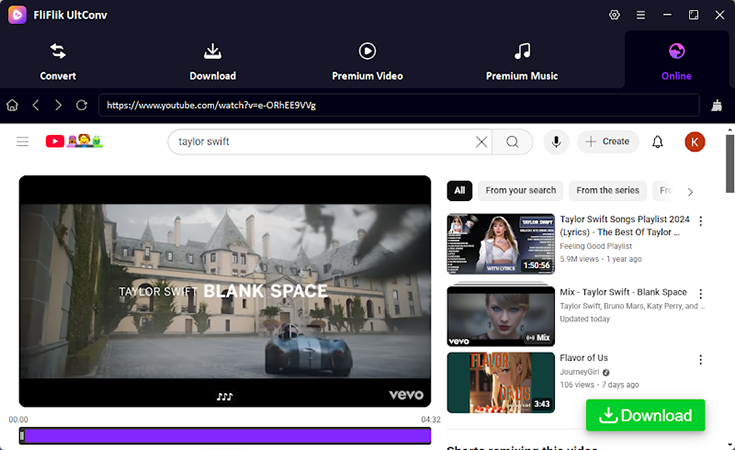Click the 04:32 end time label
The width and height of the screenshot is (735, 450).
click(x=430, y=420)
